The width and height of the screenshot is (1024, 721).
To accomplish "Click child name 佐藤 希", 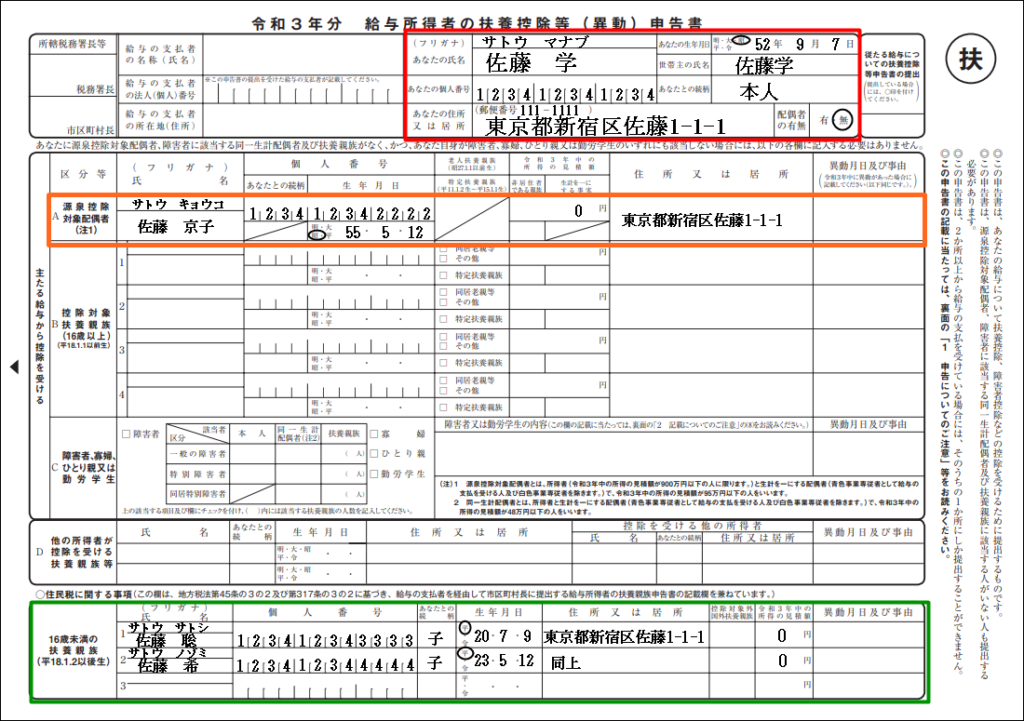I will 167,665.
